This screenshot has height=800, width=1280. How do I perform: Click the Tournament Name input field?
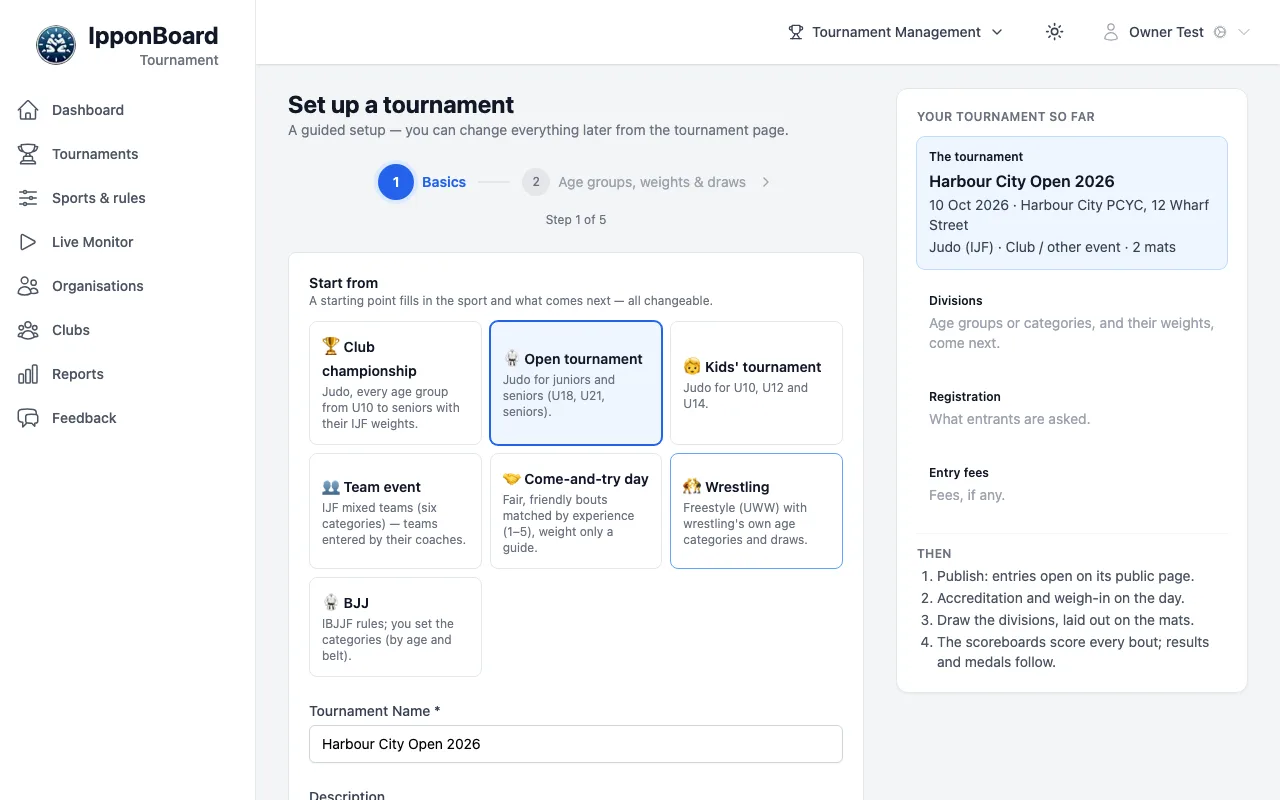(576, 744)
